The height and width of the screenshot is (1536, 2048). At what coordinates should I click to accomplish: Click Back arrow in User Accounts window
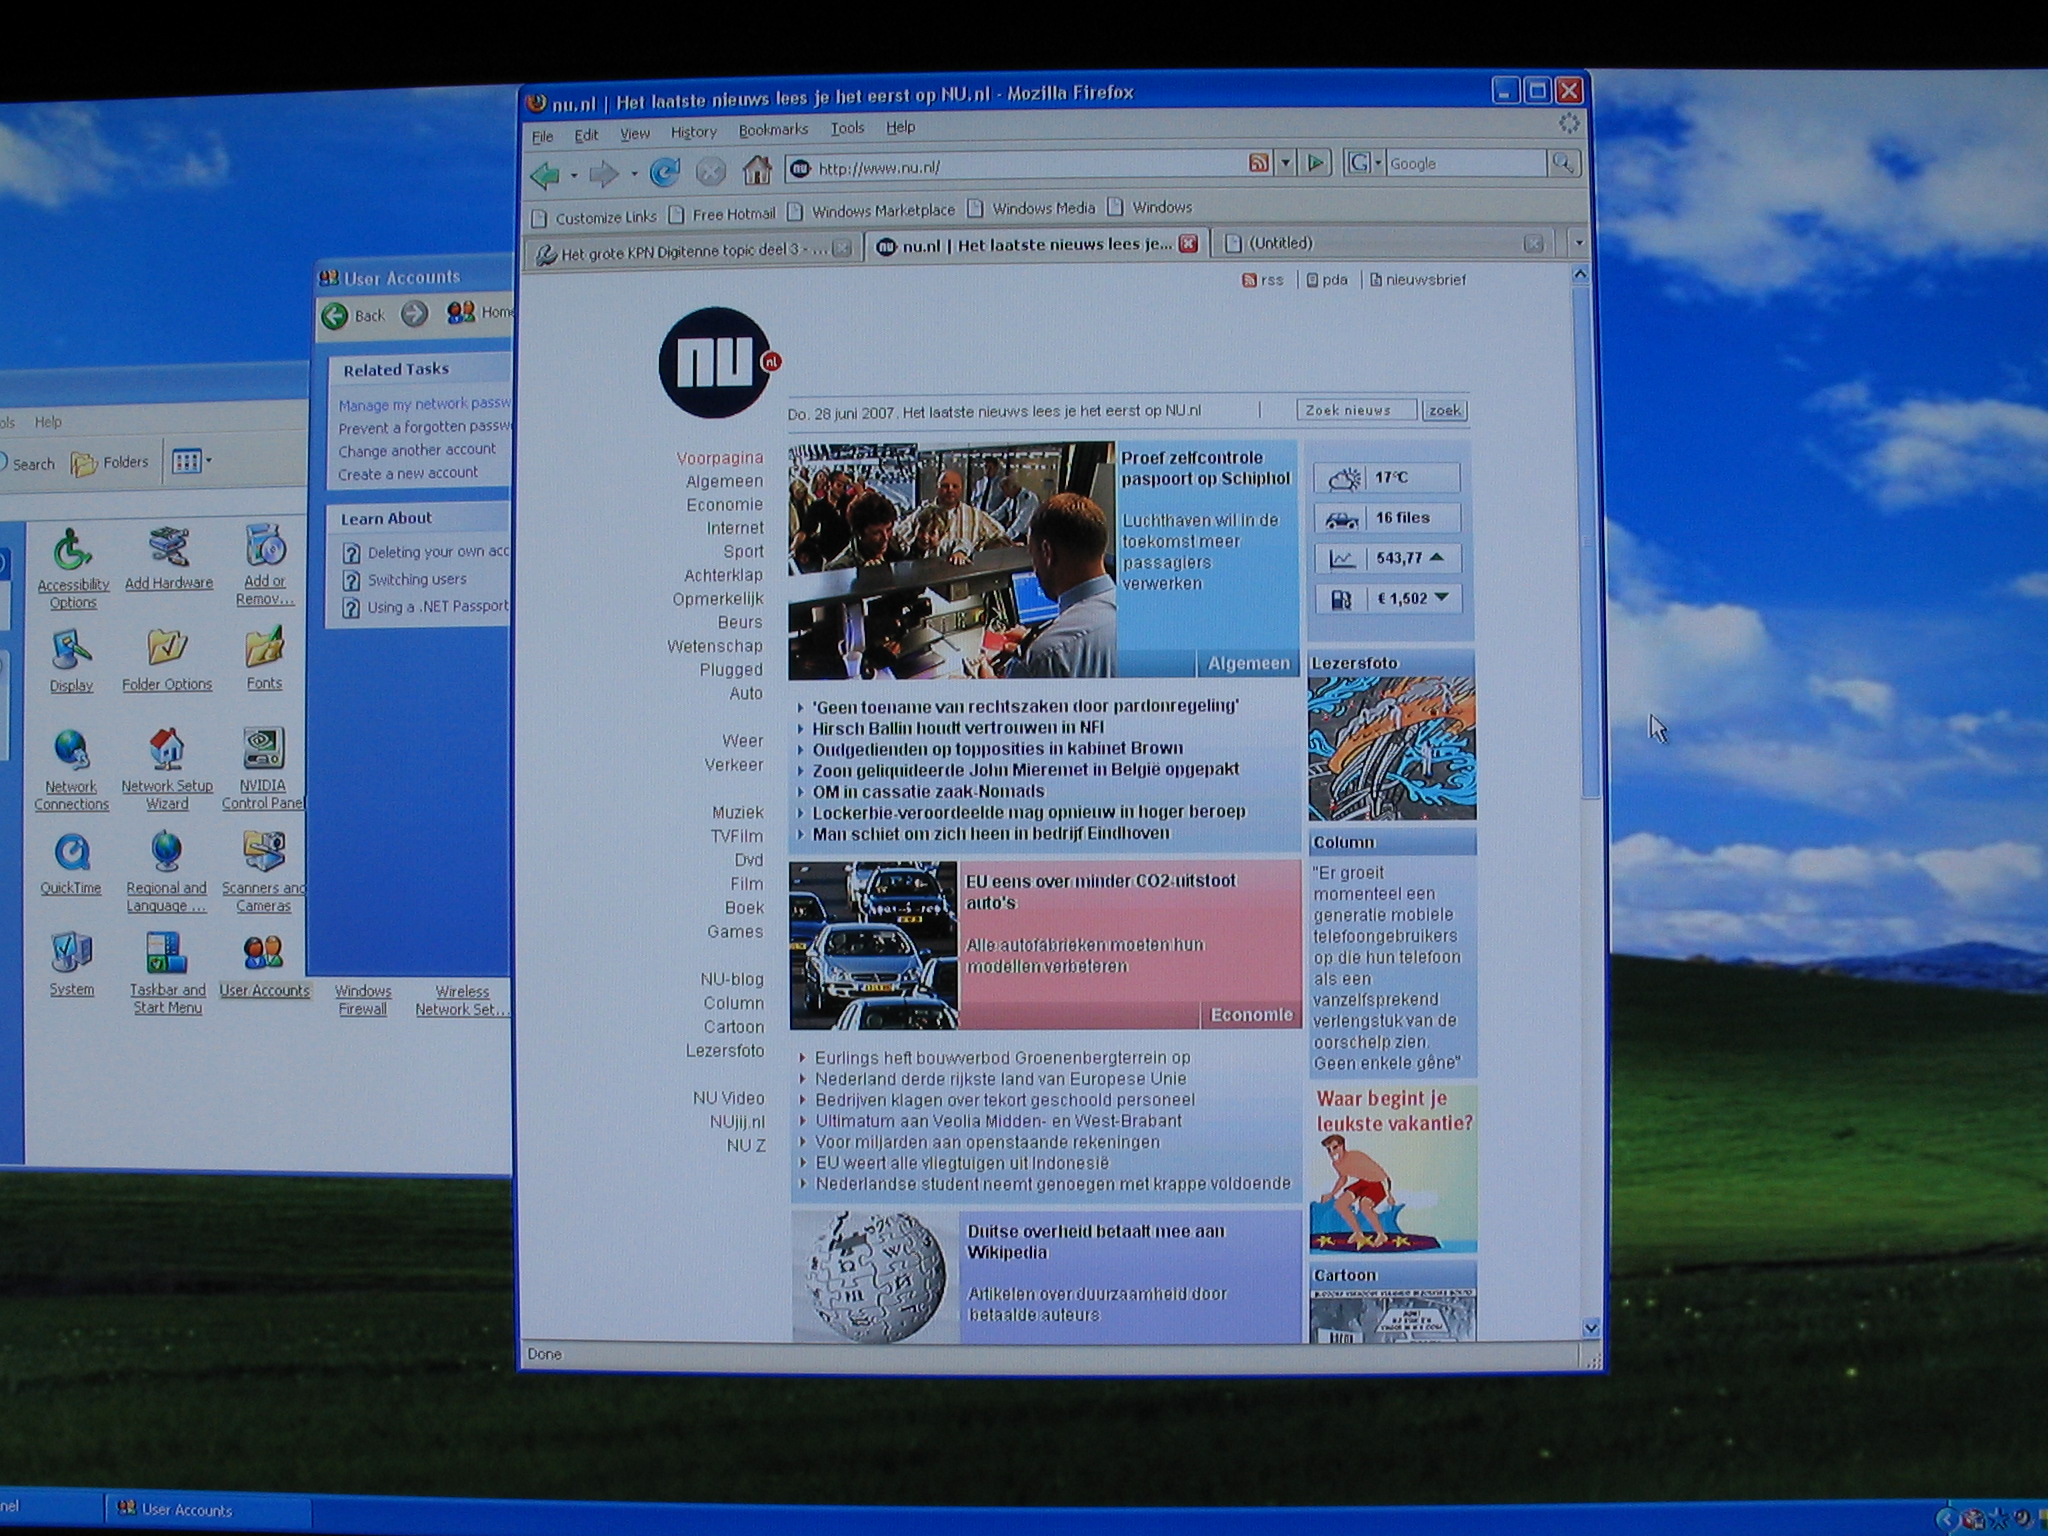(335, 316)
